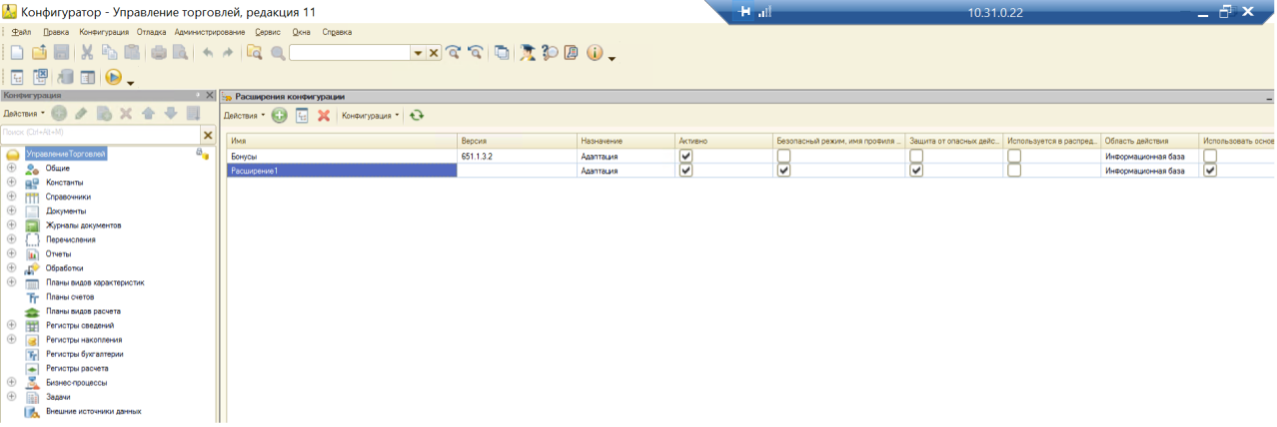Click the green refresh arrows icon

pyautogui.click(x=416, y=116)
